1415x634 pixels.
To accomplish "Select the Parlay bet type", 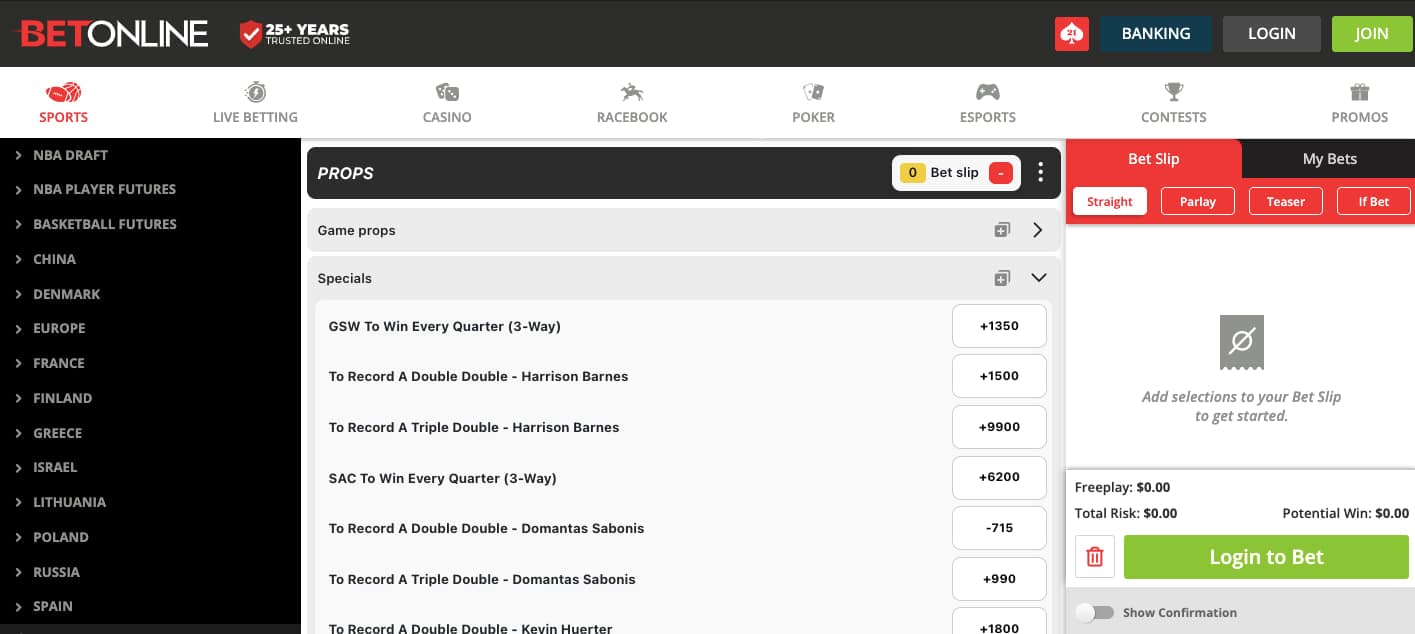I will 1197,201.
